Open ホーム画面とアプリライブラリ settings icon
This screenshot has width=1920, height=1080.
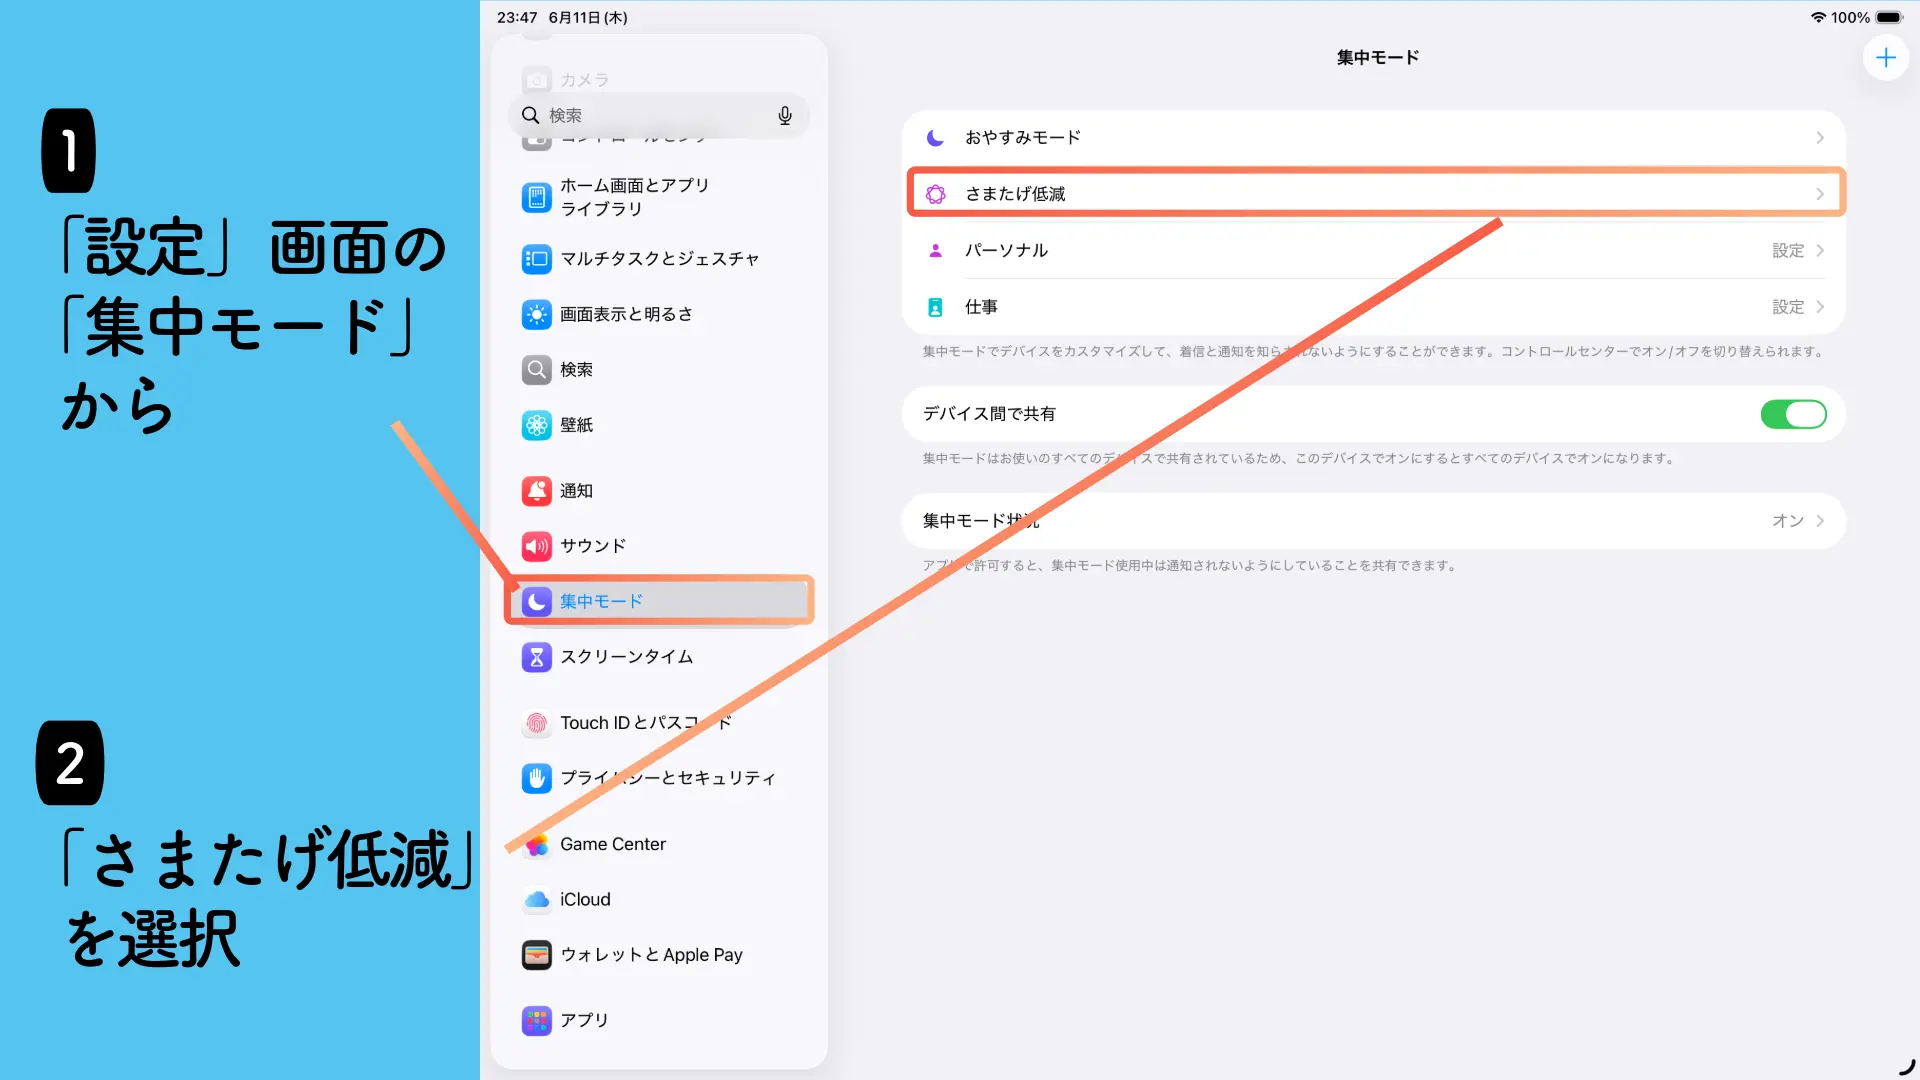coord(537,198)
